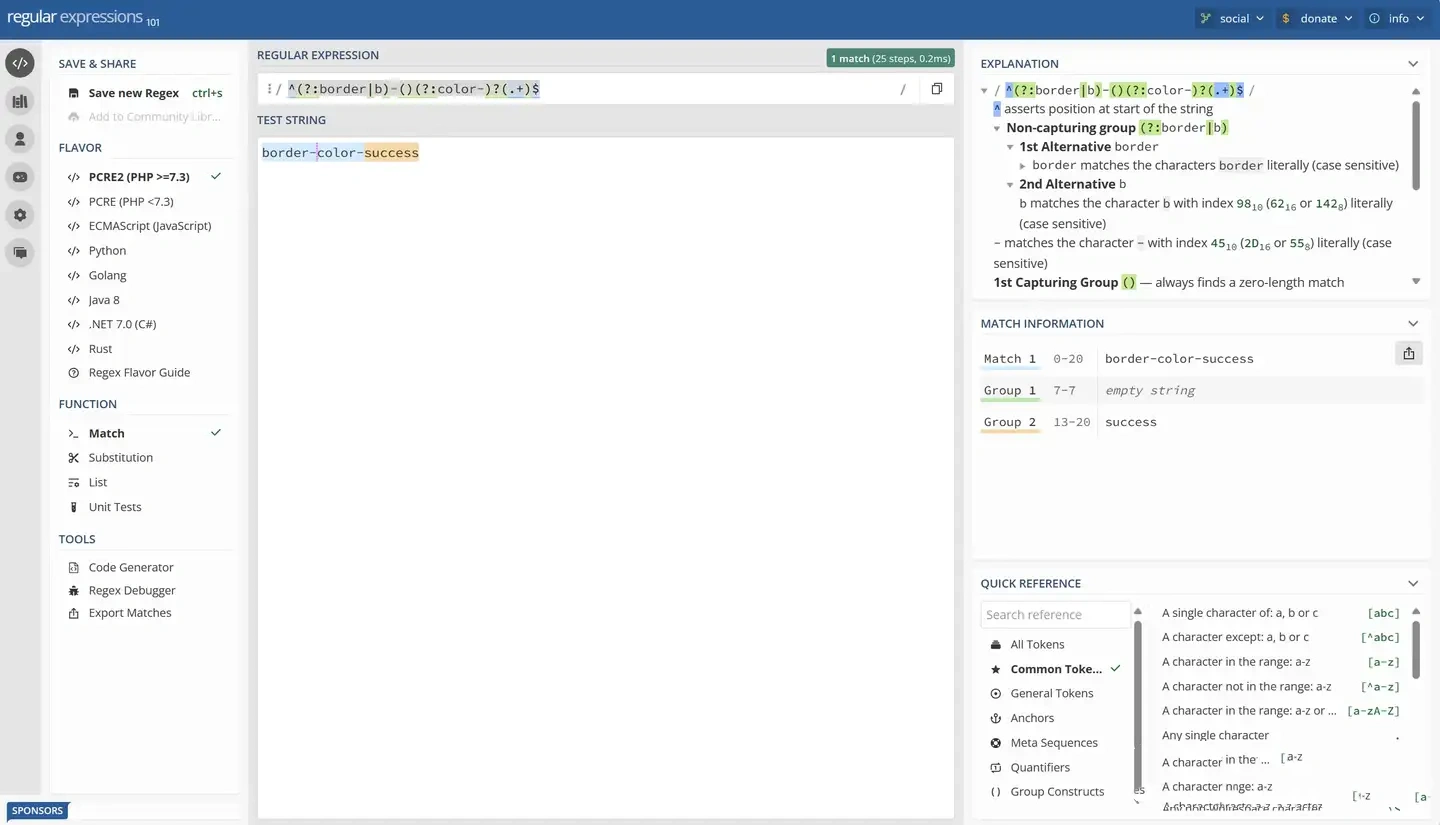Select ECMAScript (JavaScript) flavor
The height and width of the screenshot is (825, 1440).
pyautogui.click(x=149, y=226)
